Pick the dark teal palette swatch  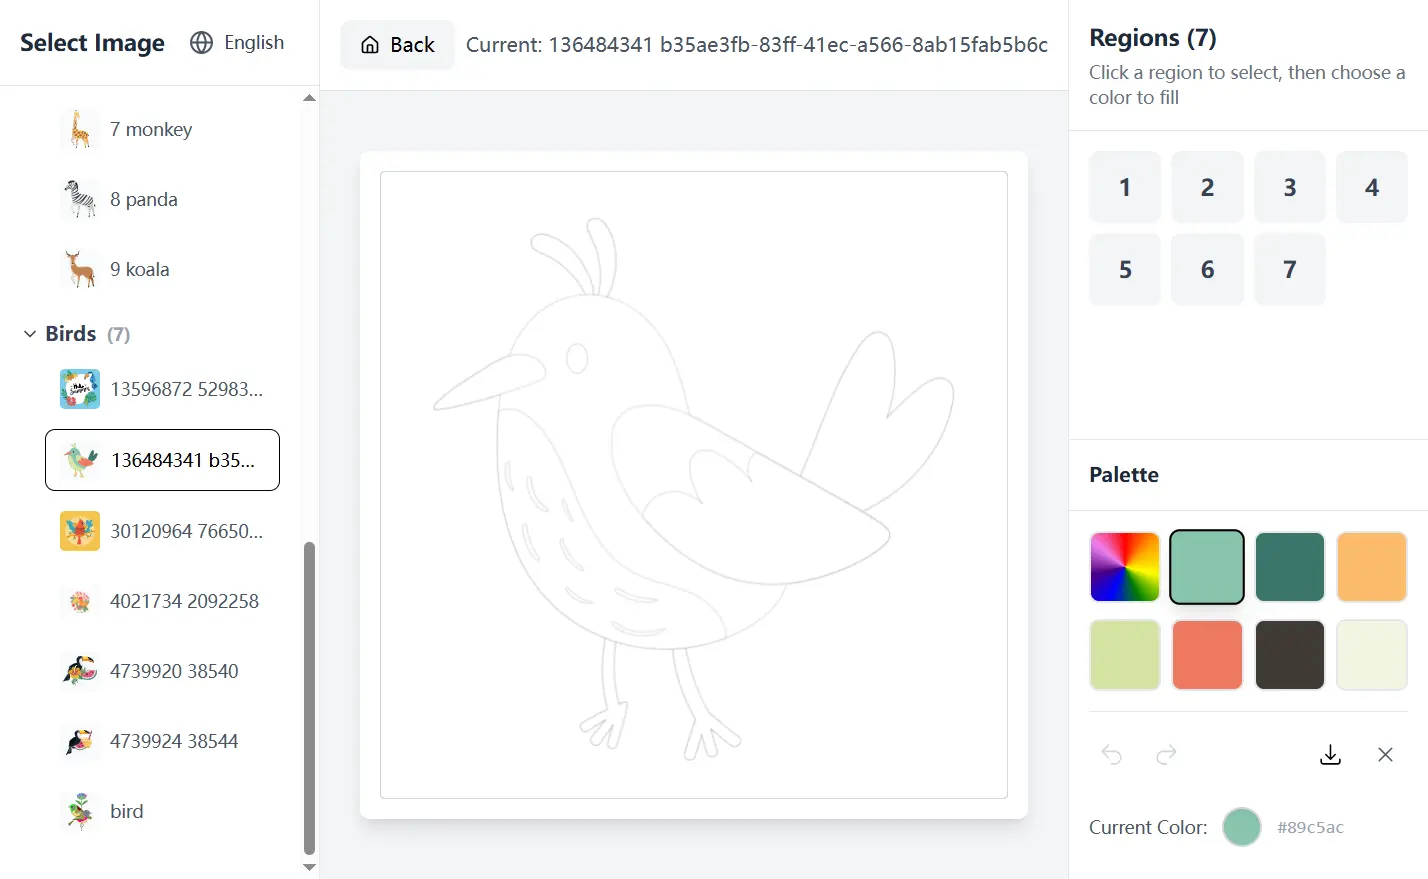(x=1289, y=567)
